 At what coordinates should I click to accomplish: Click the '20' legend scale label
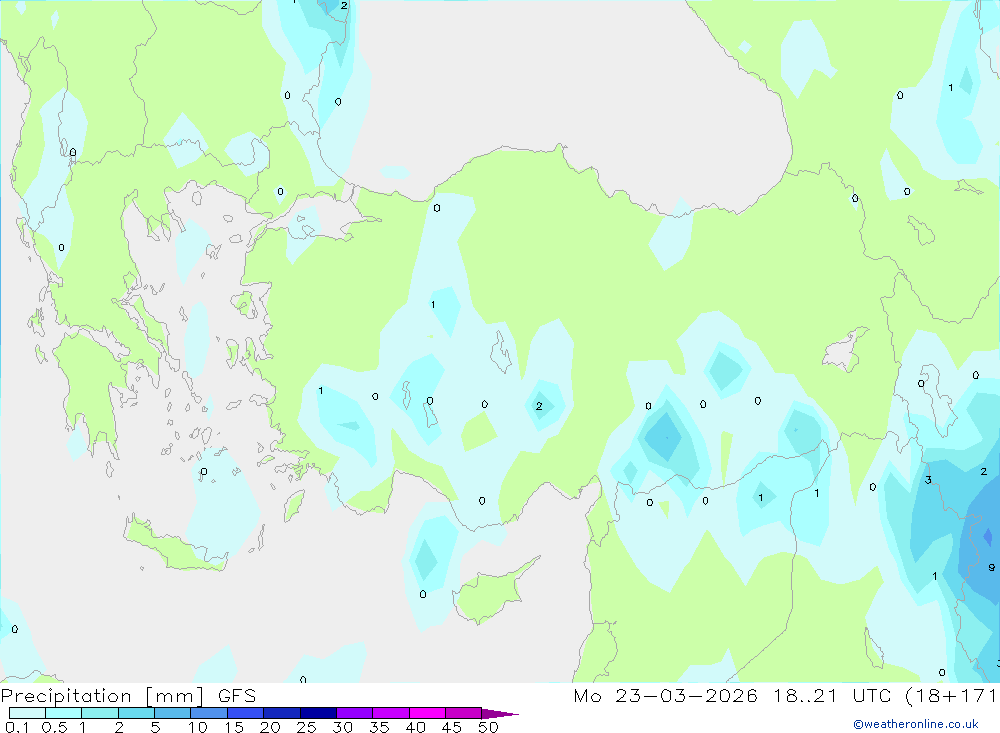click(x=270, y=727)
